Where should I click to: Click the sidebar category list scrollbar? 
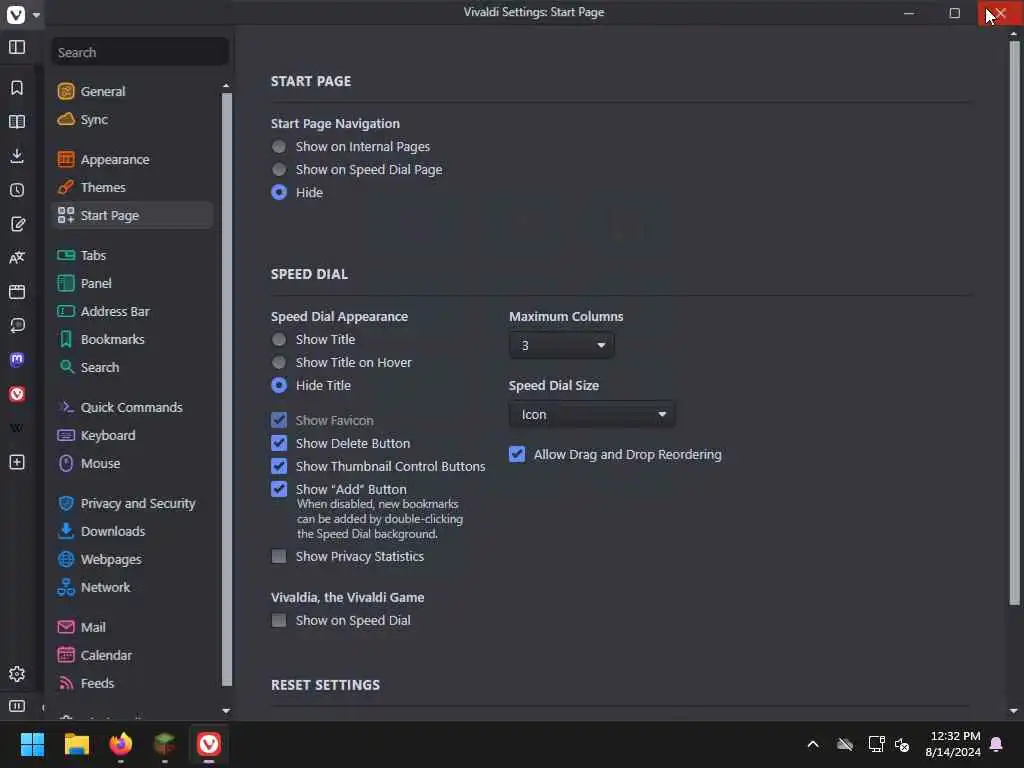[x=227, y=389]
